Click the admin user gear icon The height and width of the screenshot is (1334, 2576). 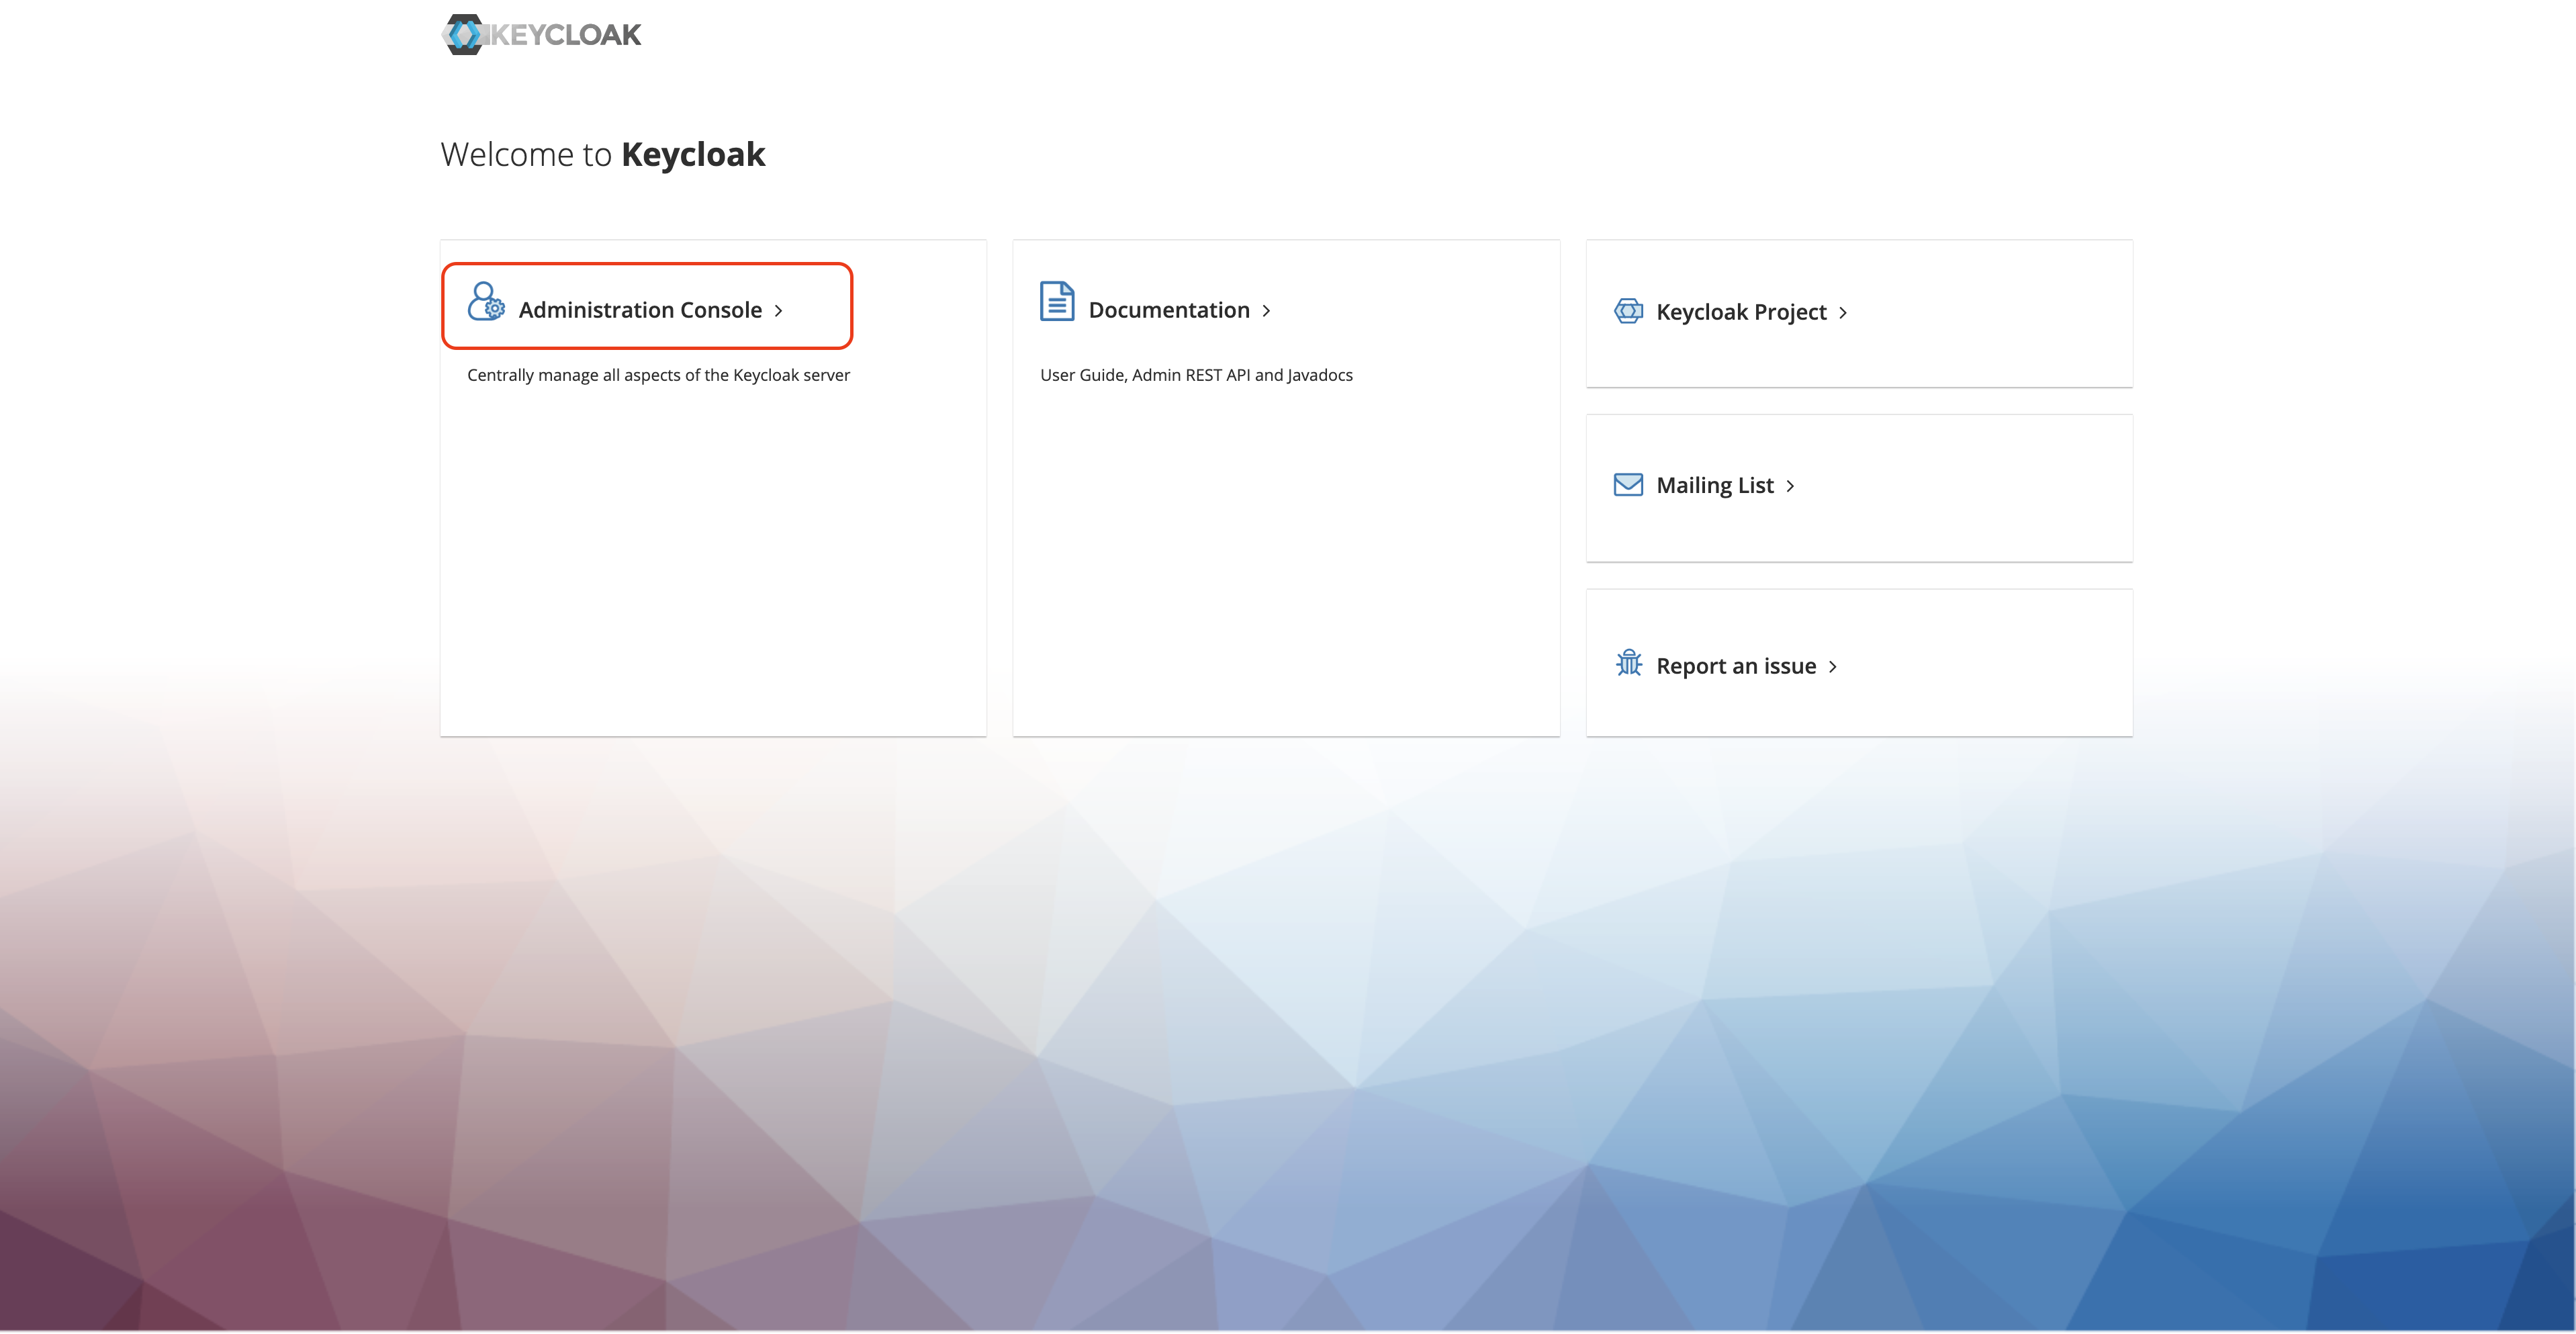click(486, 301)
